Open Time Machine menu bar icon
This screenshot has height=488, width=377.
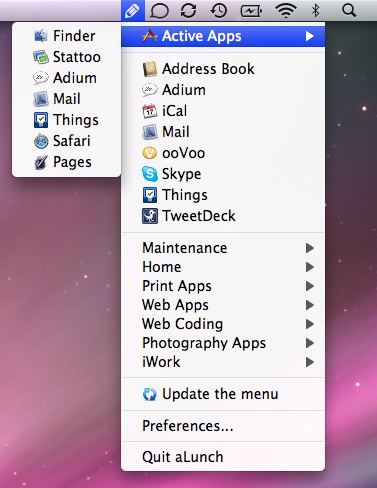(x=219, y=11)
